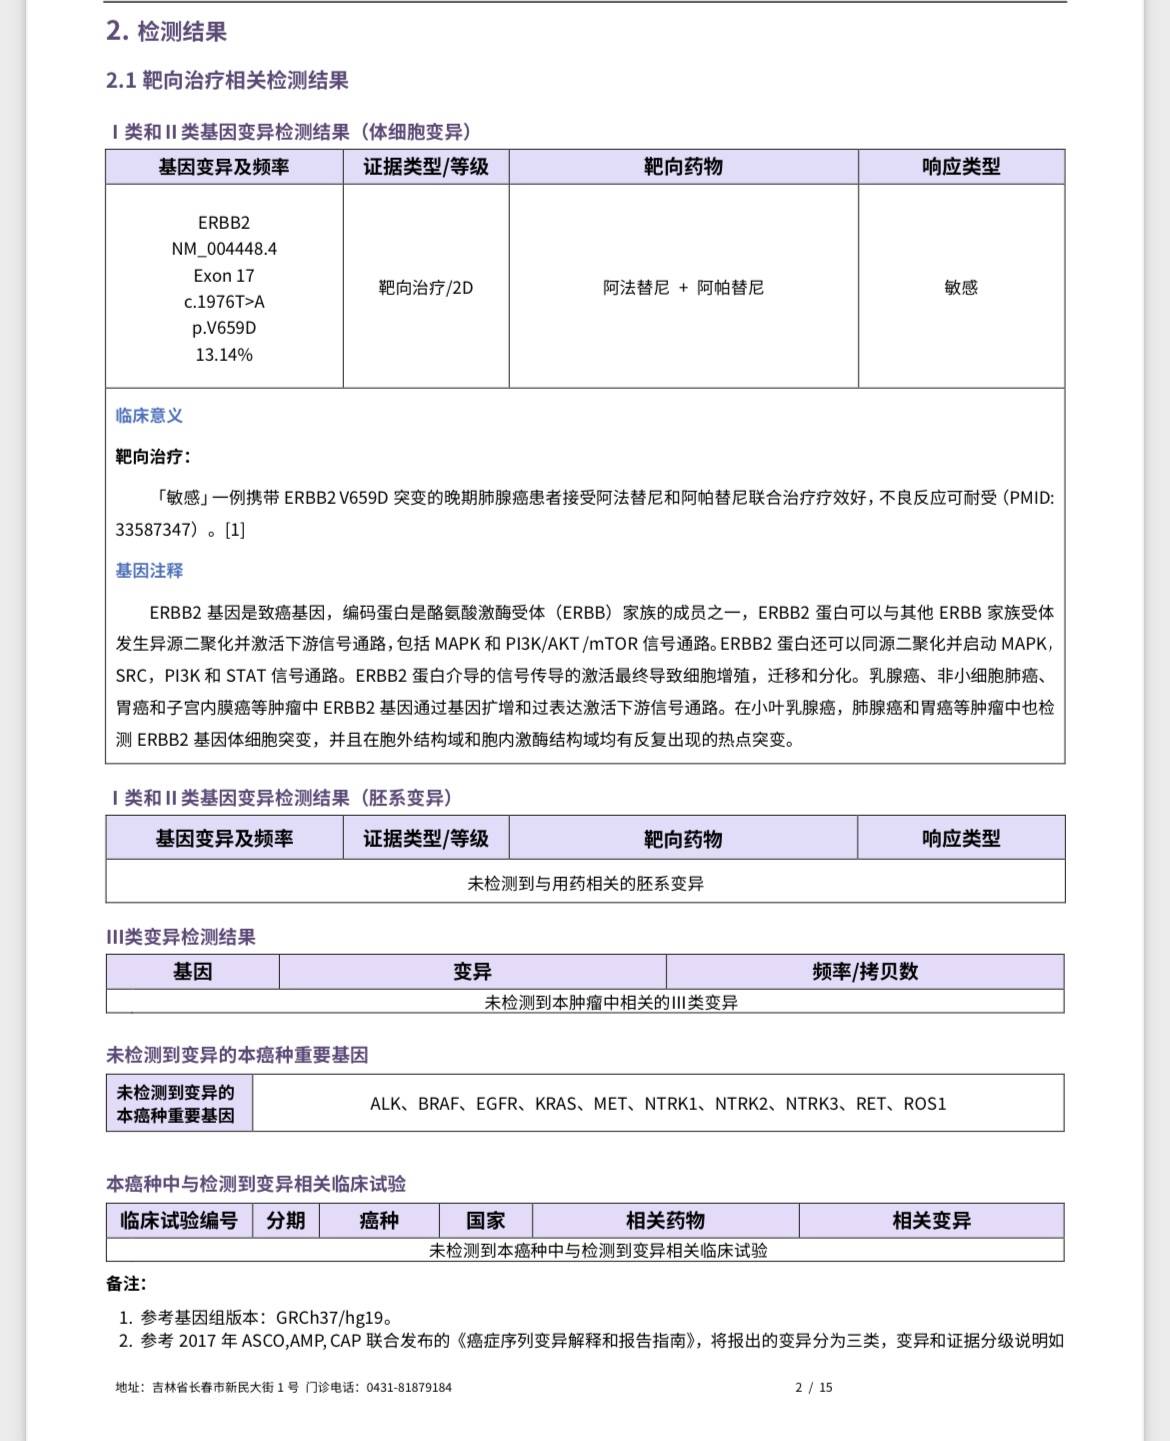This screenshot has height=1441, width=1170.
Task: Select the '2.1 靶向治疗相关检测结果' subheading
Action: click(227, 80)
